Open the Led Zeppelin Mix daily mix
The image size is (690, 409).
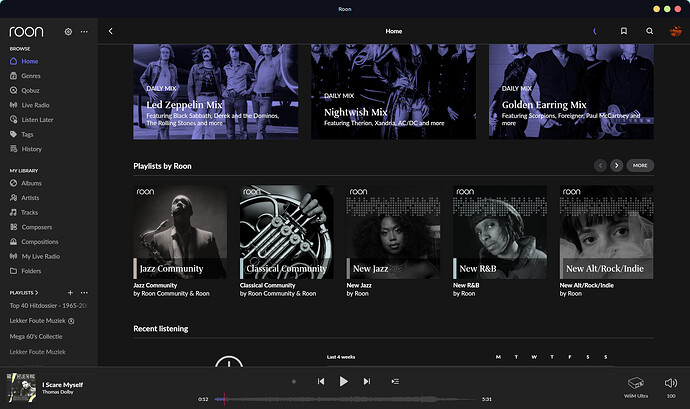[216, 92]
